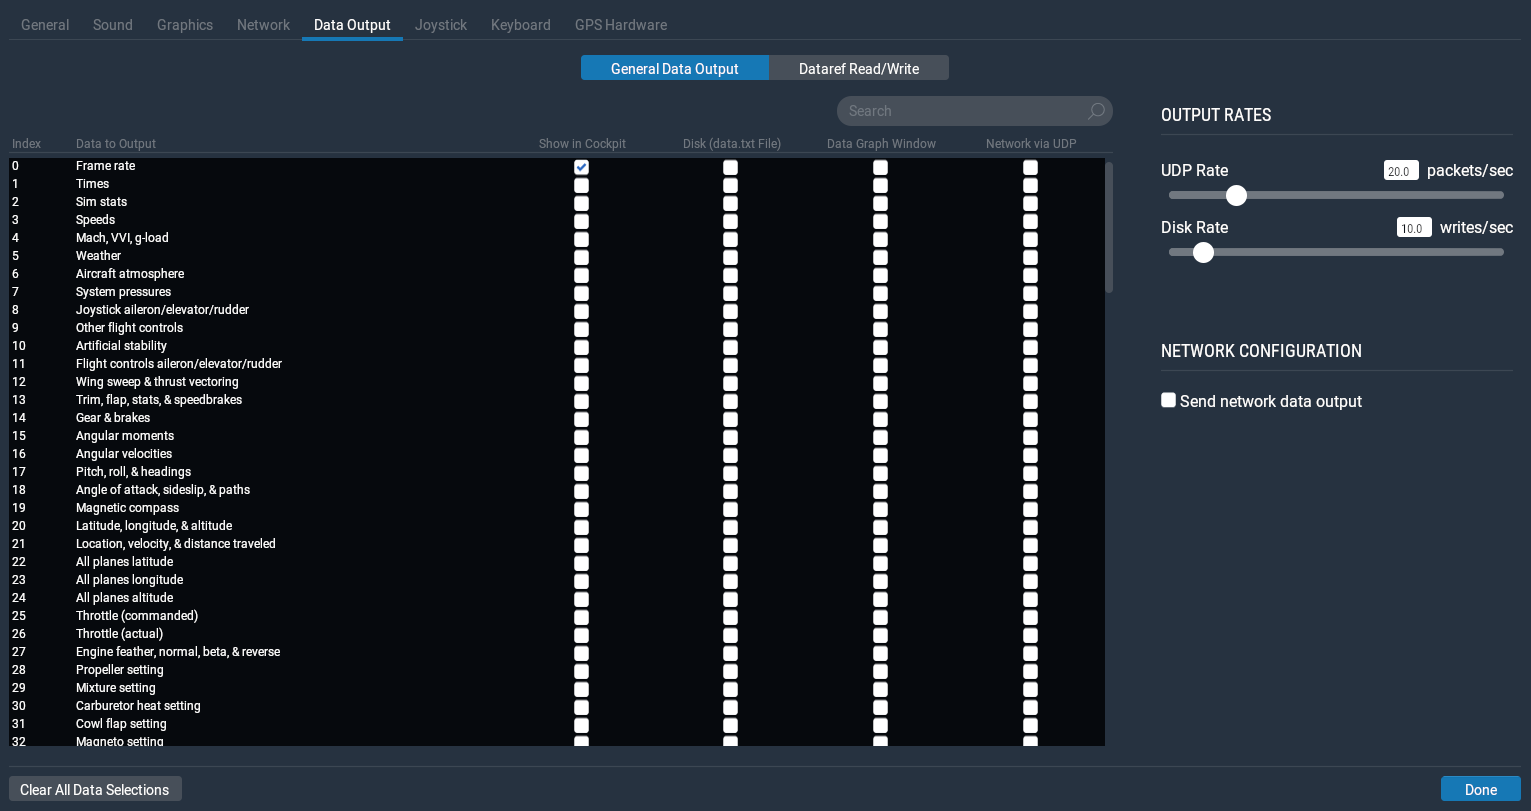Uncheck Frame rate Show in Cockpit
Viewport: 1531px width, 811px height.
[x=581, y=167]
